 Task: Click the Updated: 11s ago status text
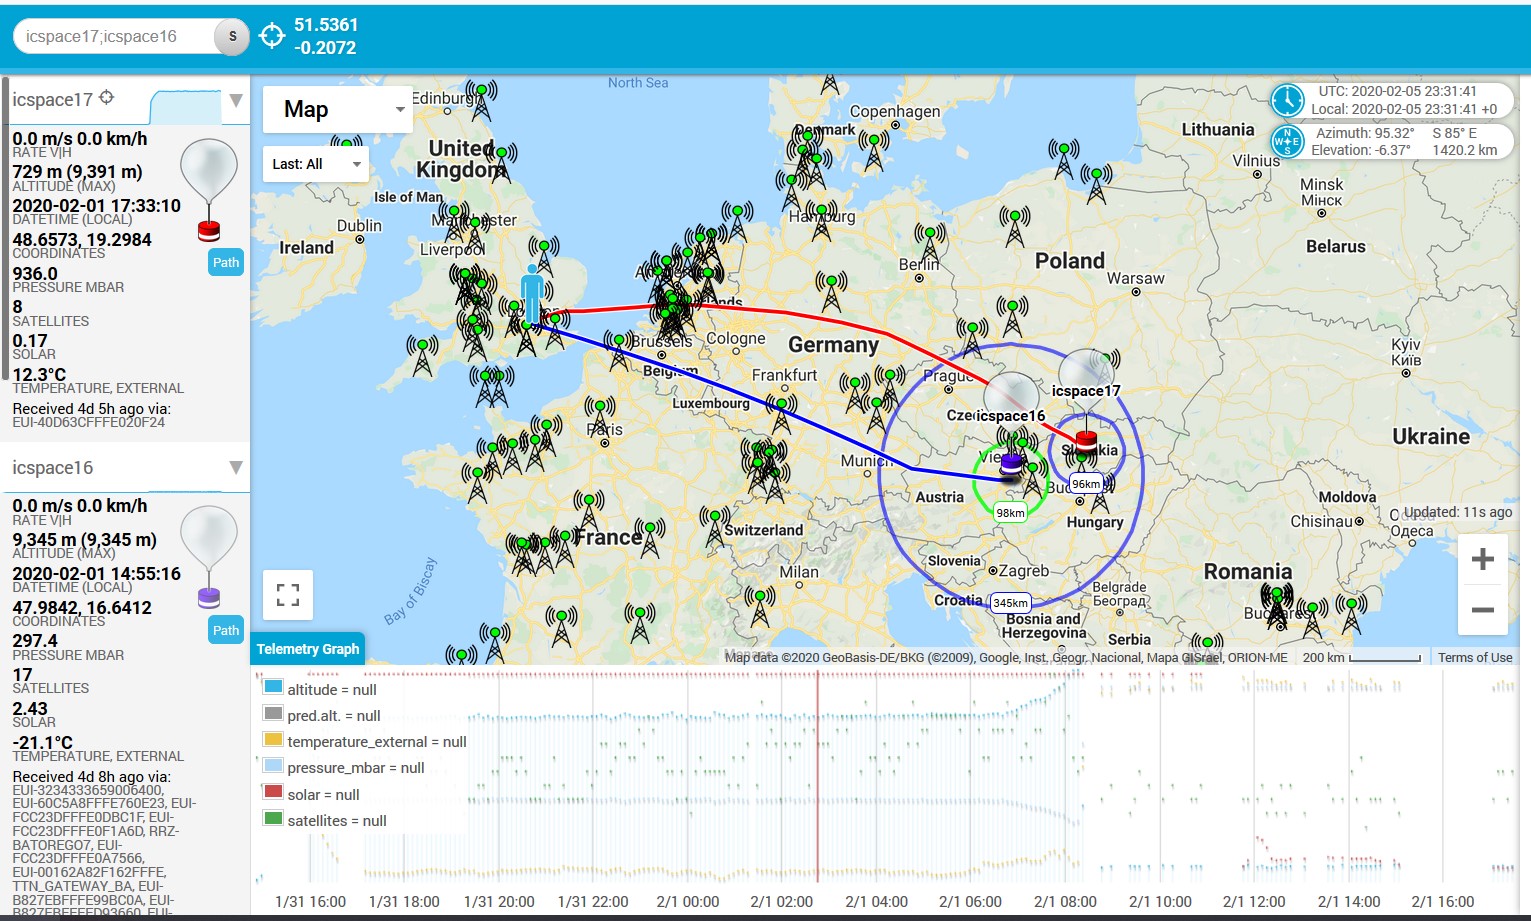tap(1458, 512)
